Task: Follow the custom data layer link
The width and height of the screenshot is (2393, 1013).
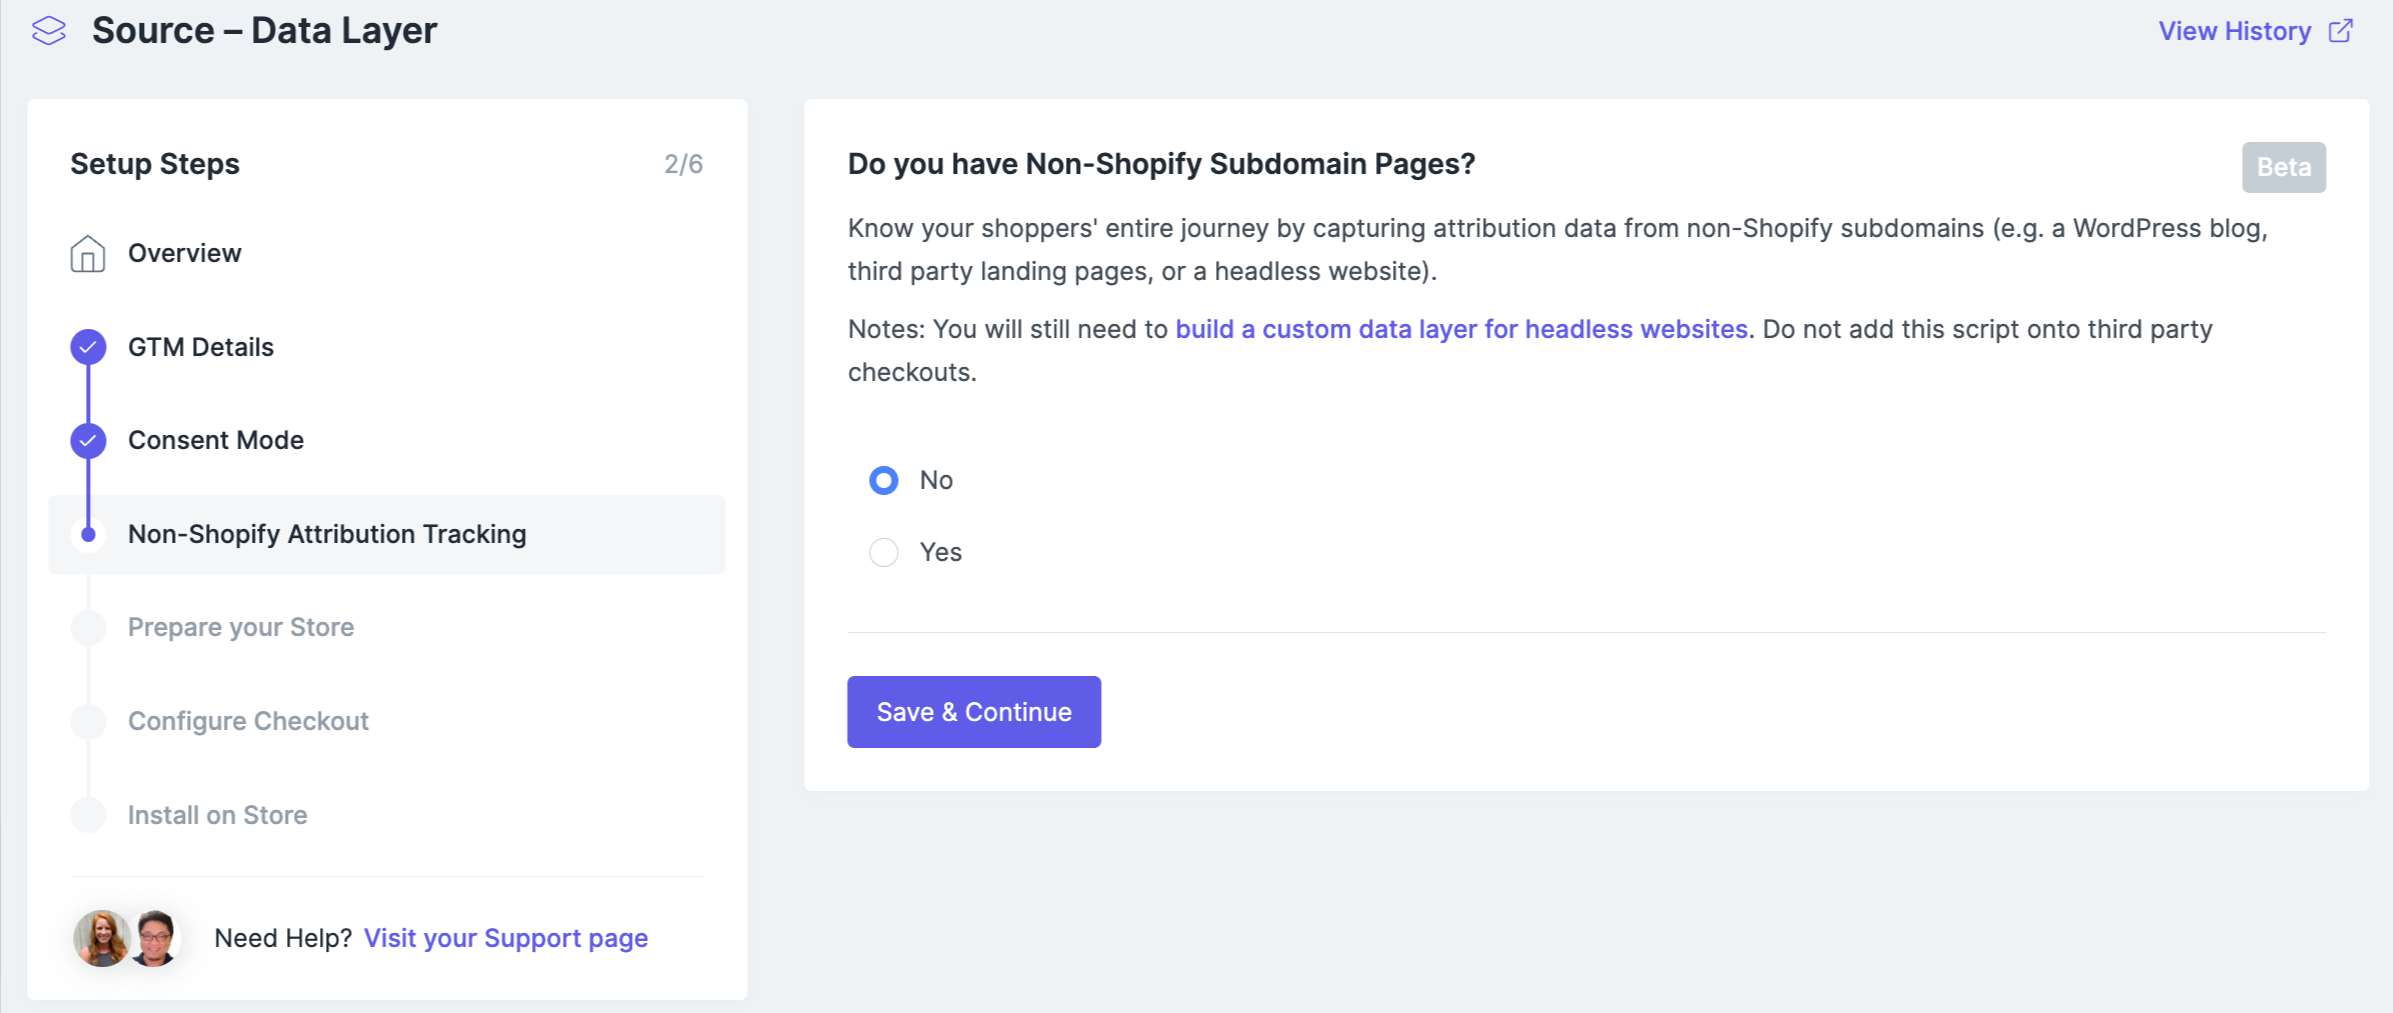Action: pos(1461,330)
